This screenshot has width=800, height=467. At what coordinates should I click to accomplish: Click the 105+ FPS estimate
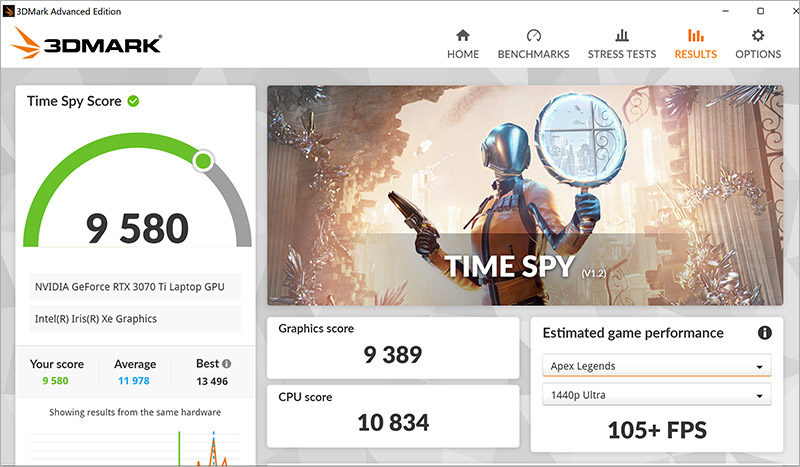[657, 430]
